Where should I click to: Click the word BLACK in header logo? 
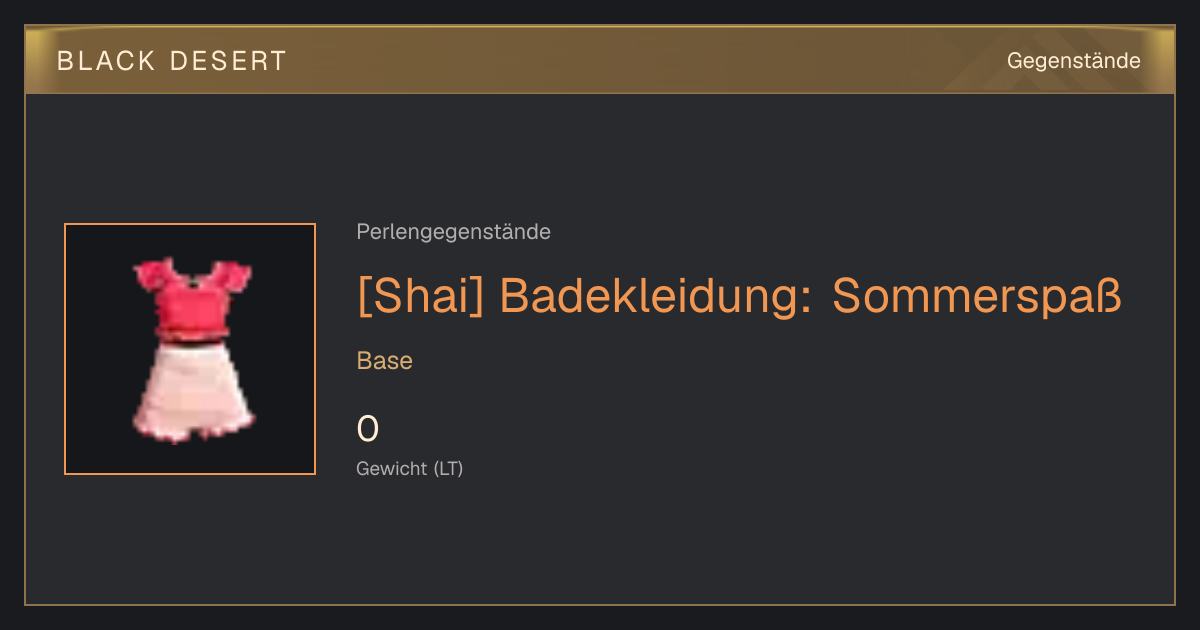(x=106, y=61)
